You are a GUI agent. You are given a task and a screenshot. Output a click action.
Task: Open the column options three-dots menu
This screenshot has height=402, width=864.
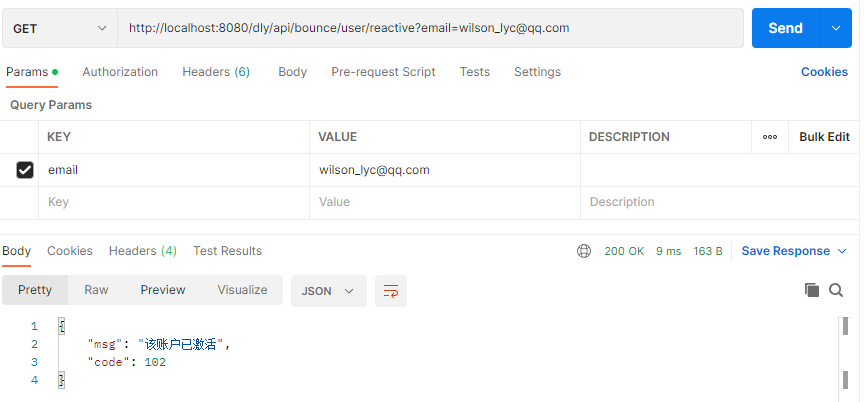pos(770,137)
